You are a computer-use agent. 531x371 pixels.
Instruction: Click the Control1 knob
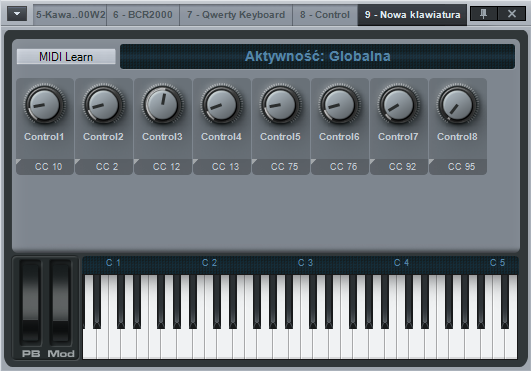click(x=44, y=105)
